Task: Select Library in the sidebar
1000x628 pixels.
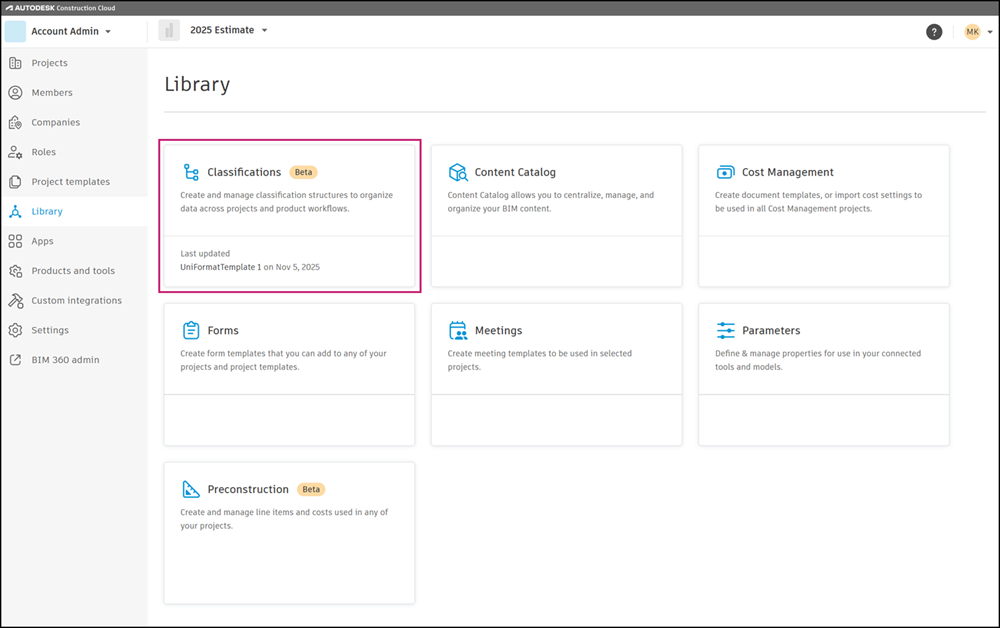Action: point(47,212)
